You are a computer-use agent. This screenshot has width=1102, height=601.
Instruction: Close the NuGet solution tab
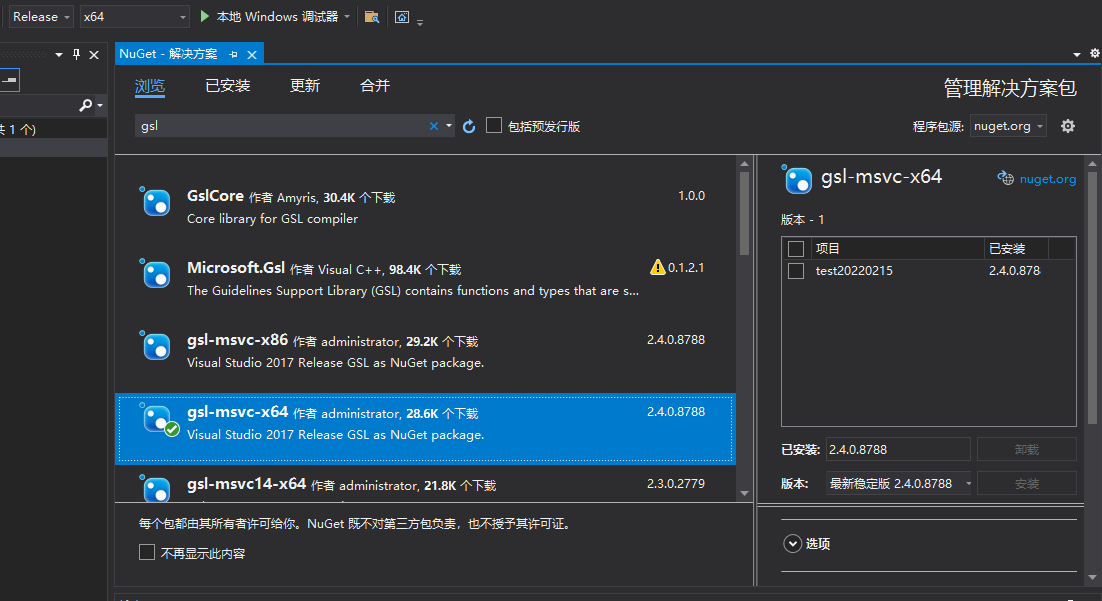(252, 54)
